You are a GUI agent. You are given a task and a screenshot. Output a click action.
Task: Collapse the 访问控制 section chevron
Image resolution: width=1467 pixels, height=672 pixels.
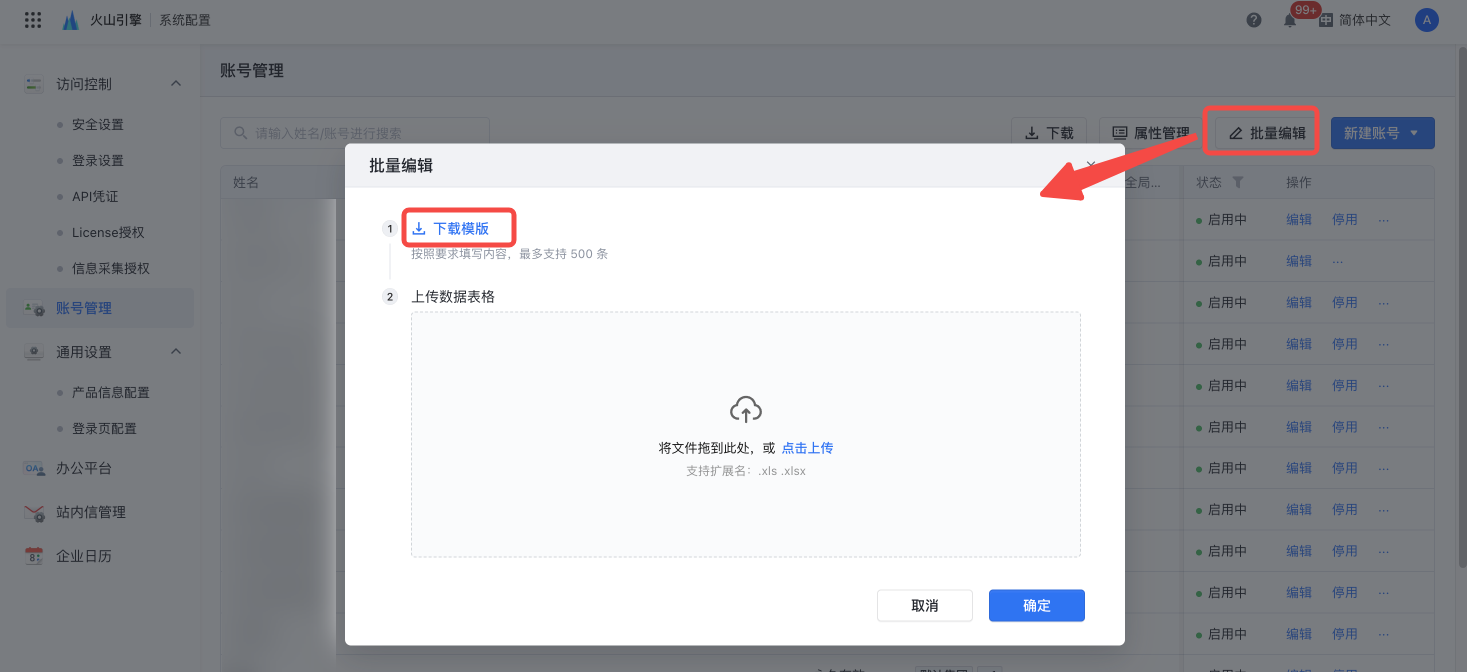coord(176,84)
